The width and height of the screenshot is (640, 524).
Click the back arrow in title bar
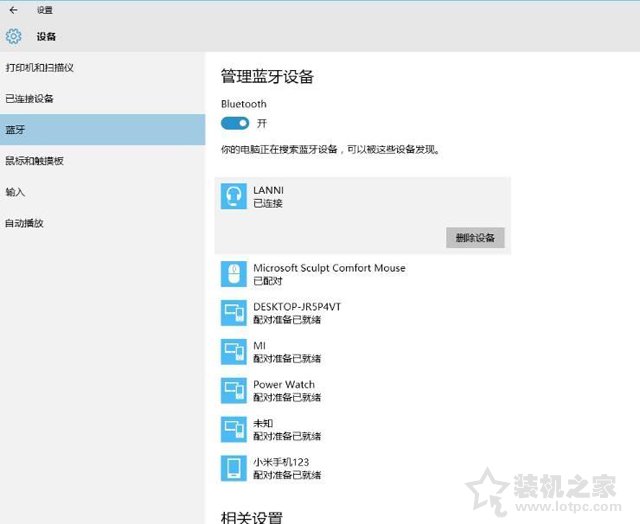coord(13,10)
